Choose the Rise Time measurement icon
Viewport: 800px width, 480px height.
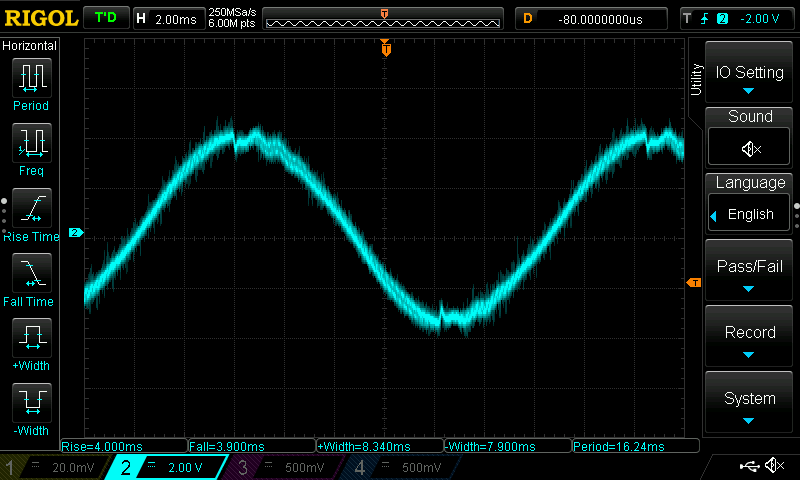(31, 208)
